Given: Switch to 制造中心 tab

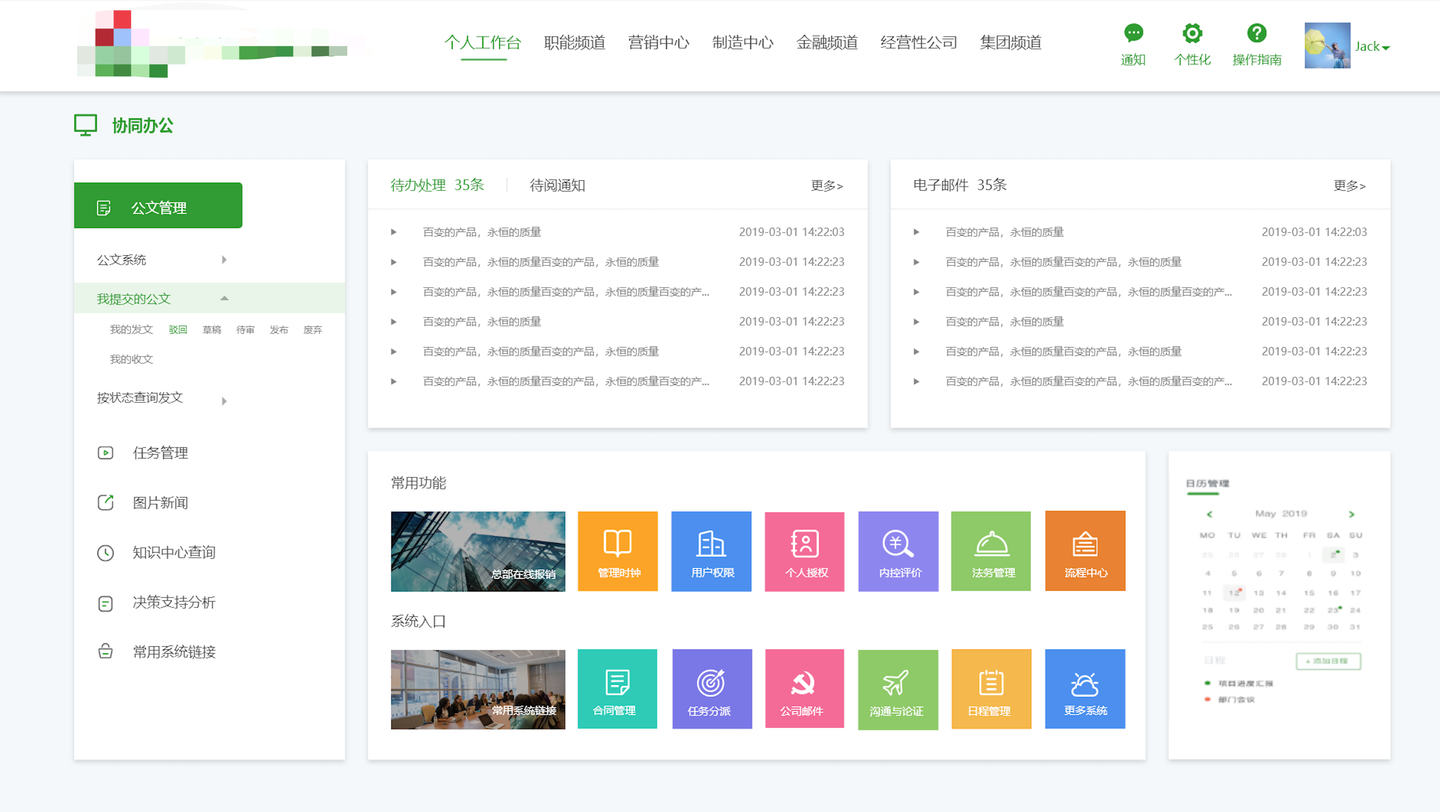Looking at the screenshot, I should [743, 42].
